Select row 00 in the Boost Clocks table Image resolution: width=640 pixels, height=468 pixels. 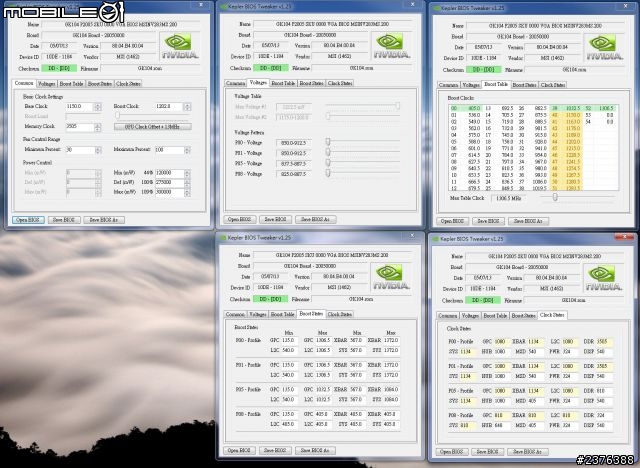click(466, 109)
